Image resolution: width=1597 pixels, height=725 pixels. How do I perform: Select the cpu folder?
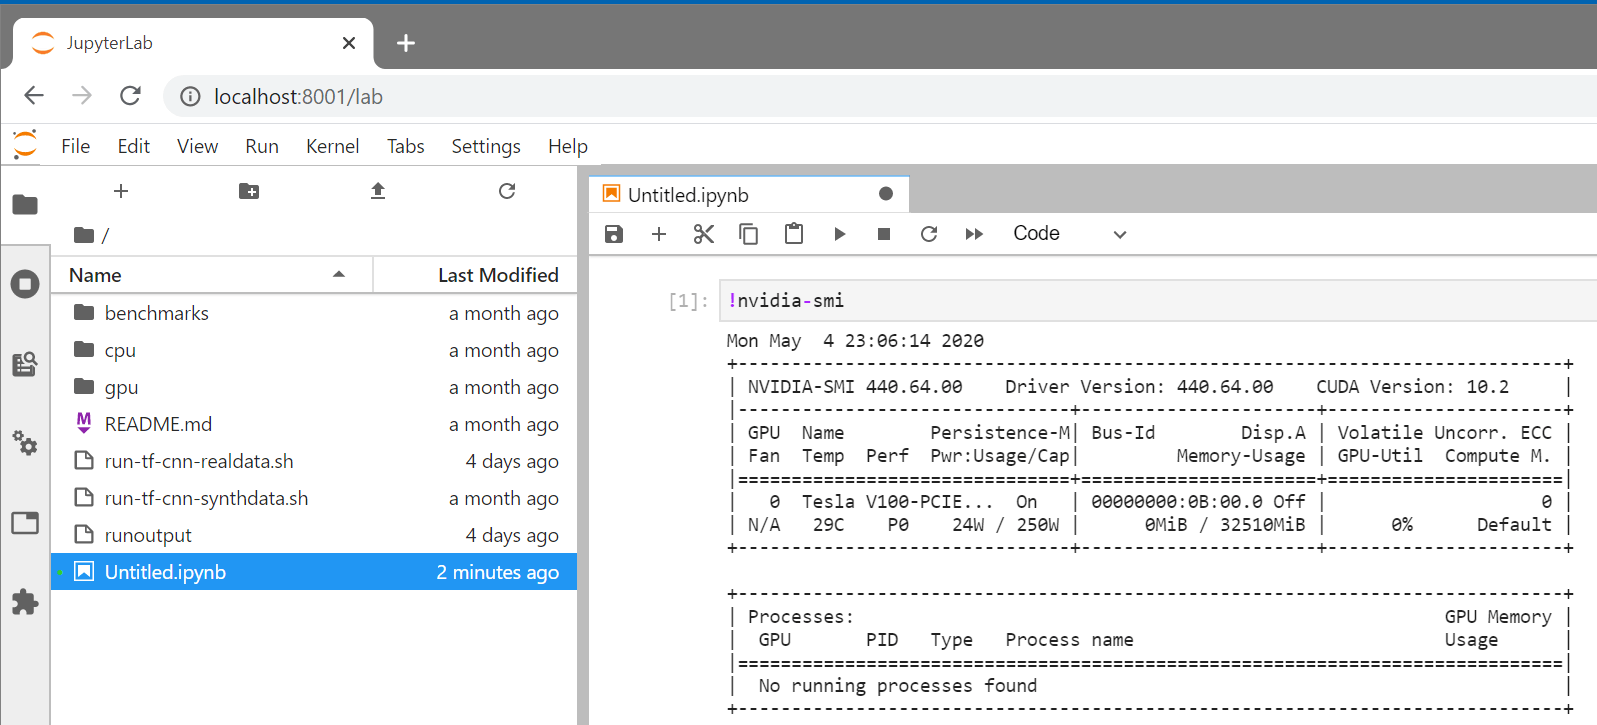(x=314, y=350)
